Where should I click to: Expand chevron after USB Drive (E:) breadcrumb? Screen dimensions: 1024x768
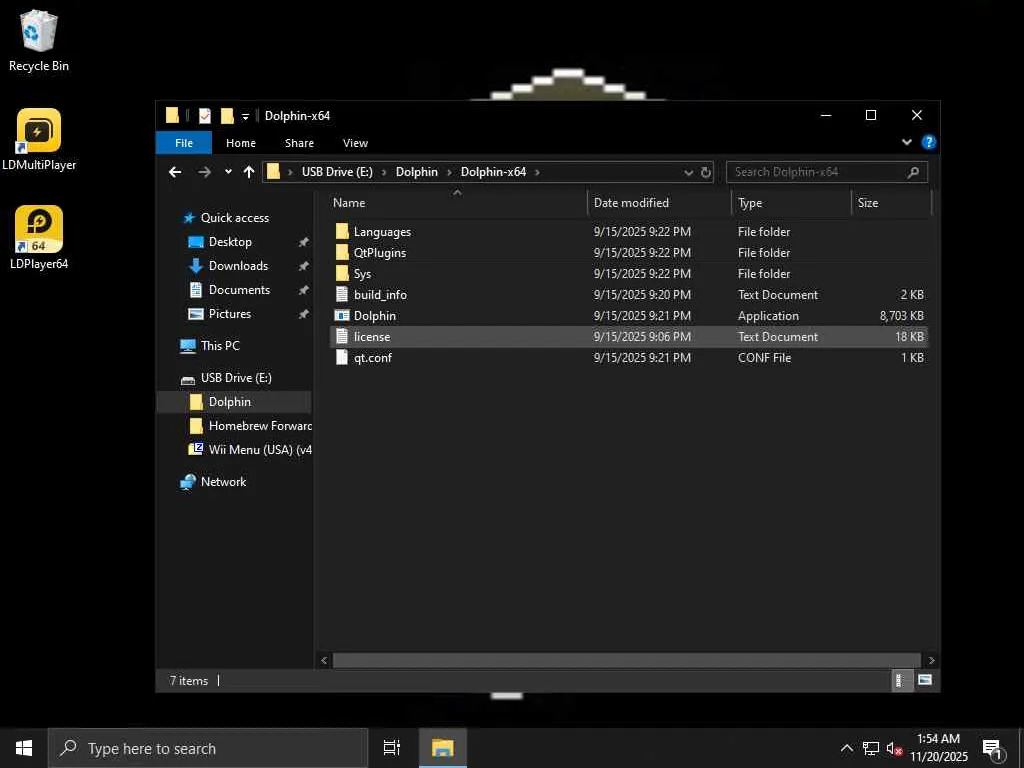pyautogui.click(x=384, y=172)
